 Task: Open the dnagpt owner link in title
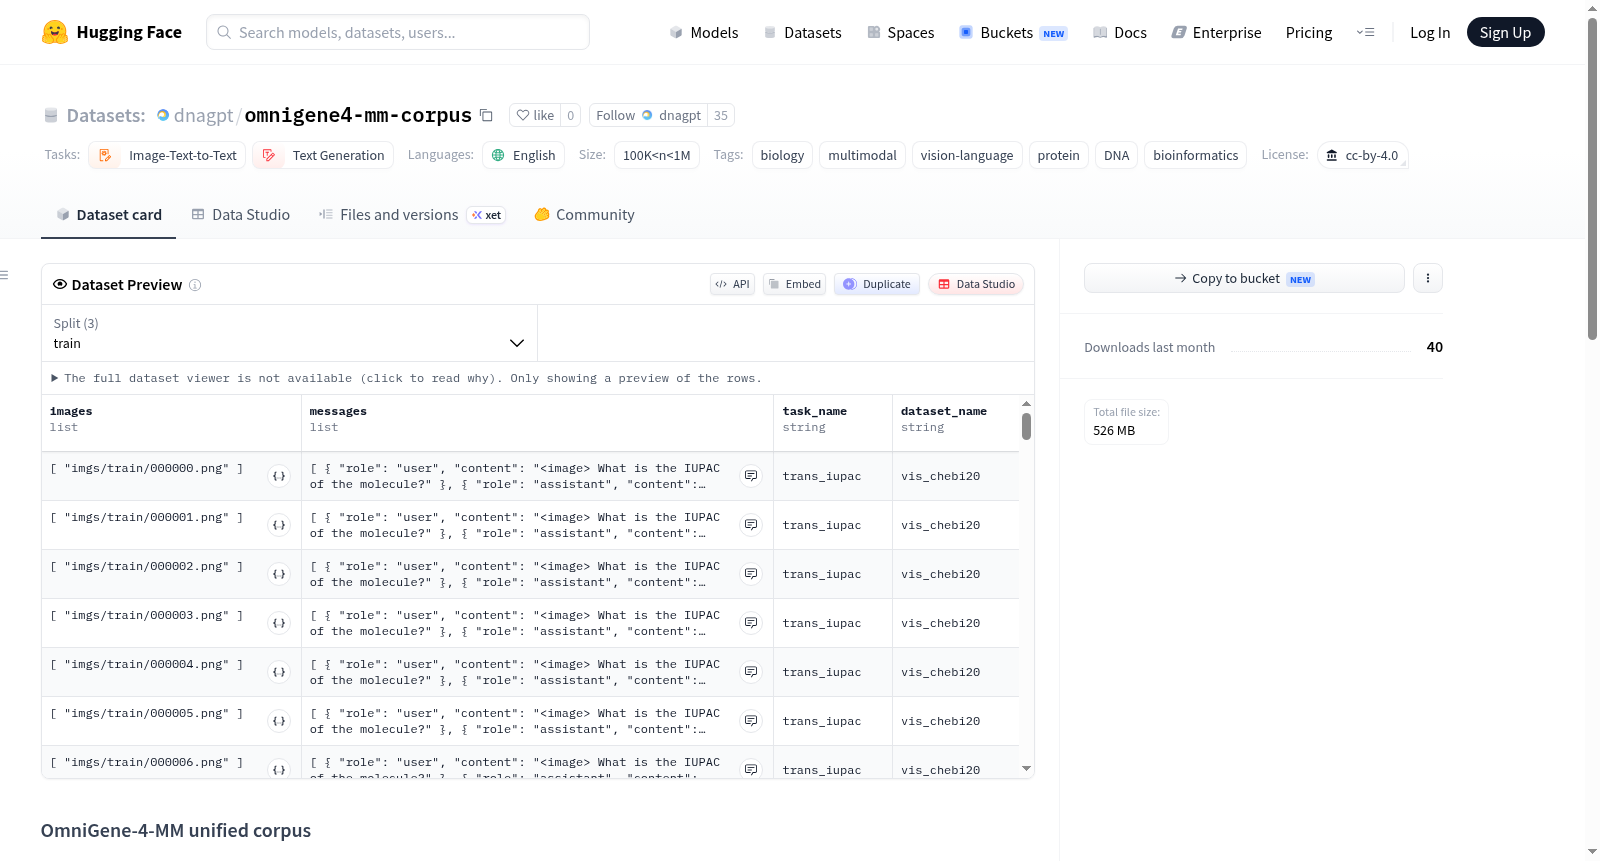(203, 115)
